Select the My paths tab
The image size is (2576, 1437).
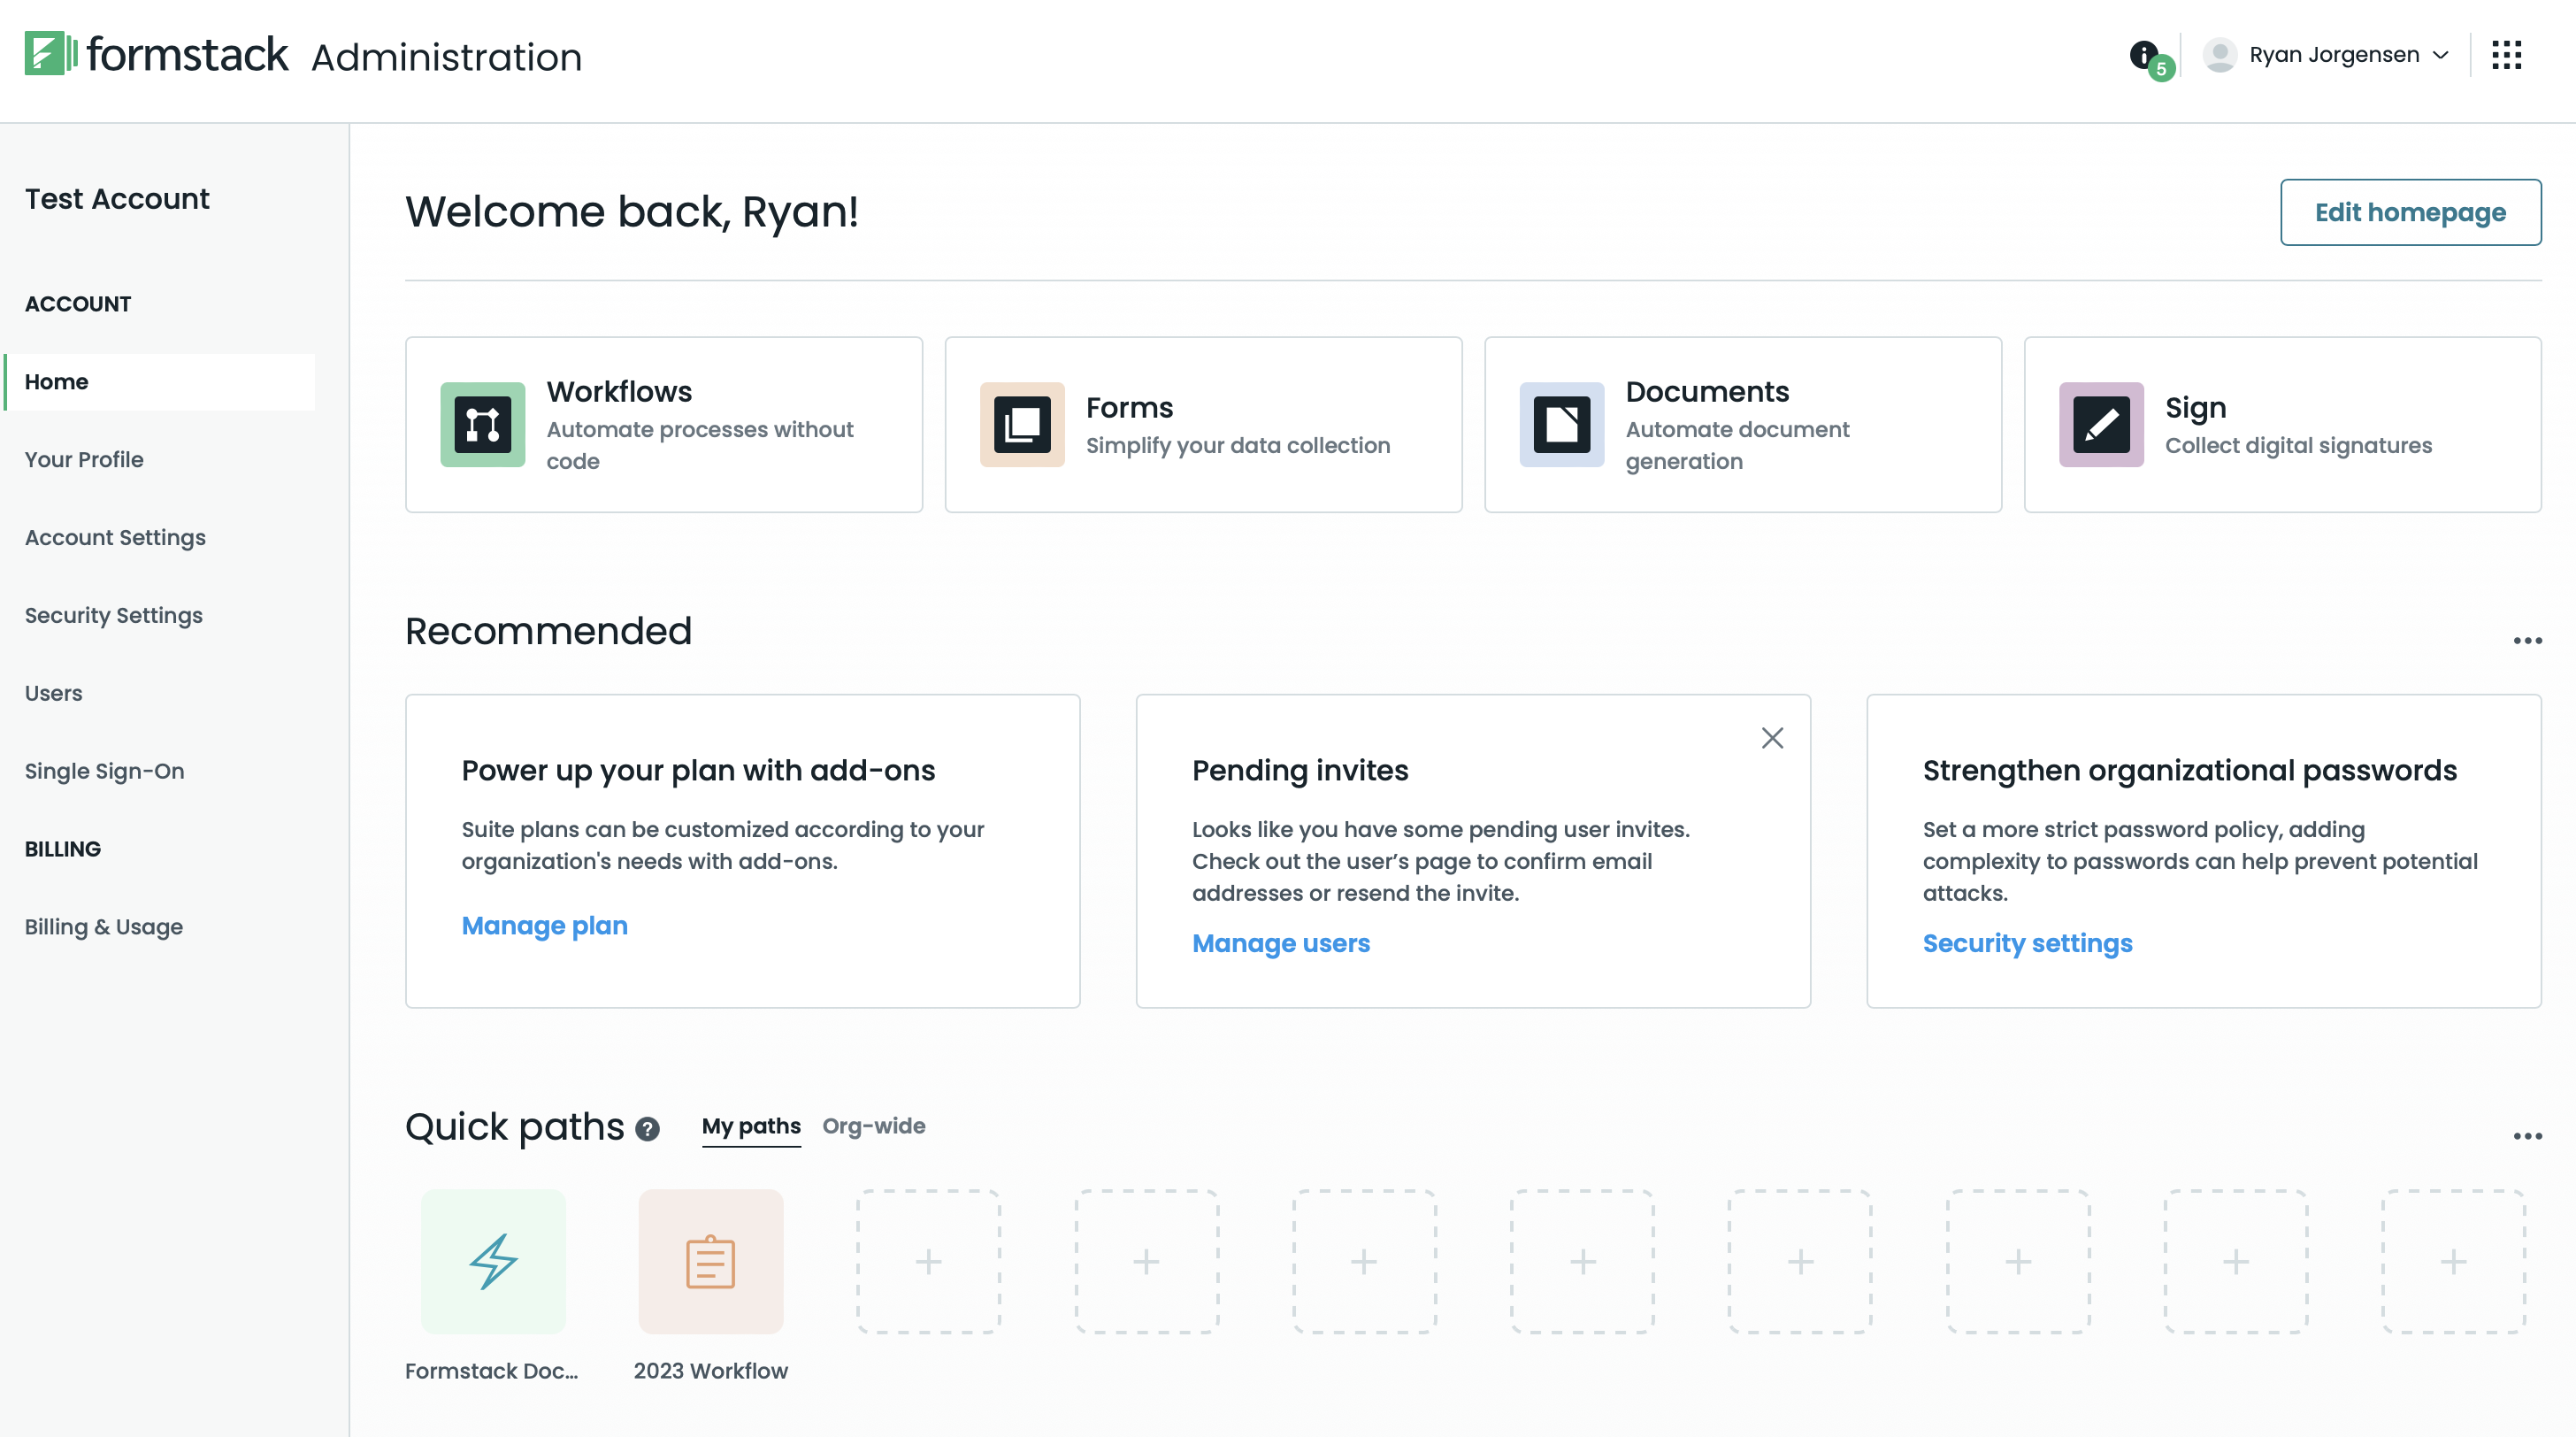[751, 1126]
